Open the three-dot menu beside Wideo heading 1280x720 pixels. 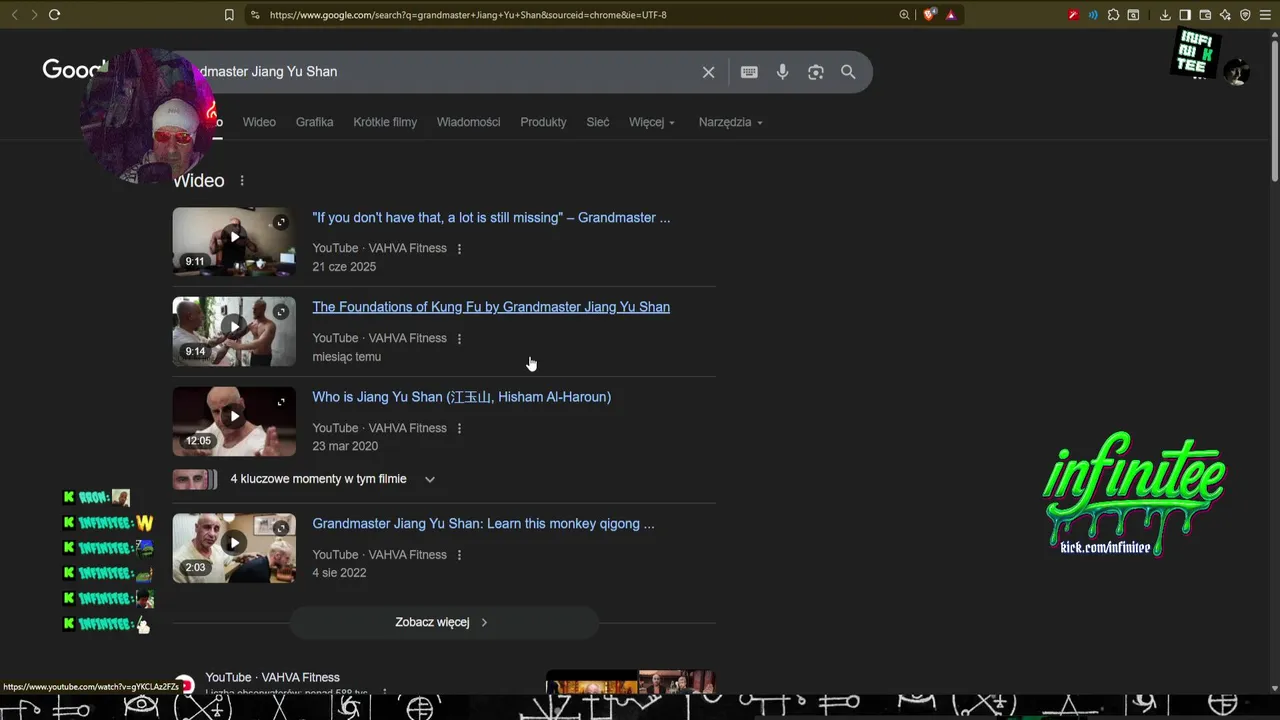pos(242,181)
